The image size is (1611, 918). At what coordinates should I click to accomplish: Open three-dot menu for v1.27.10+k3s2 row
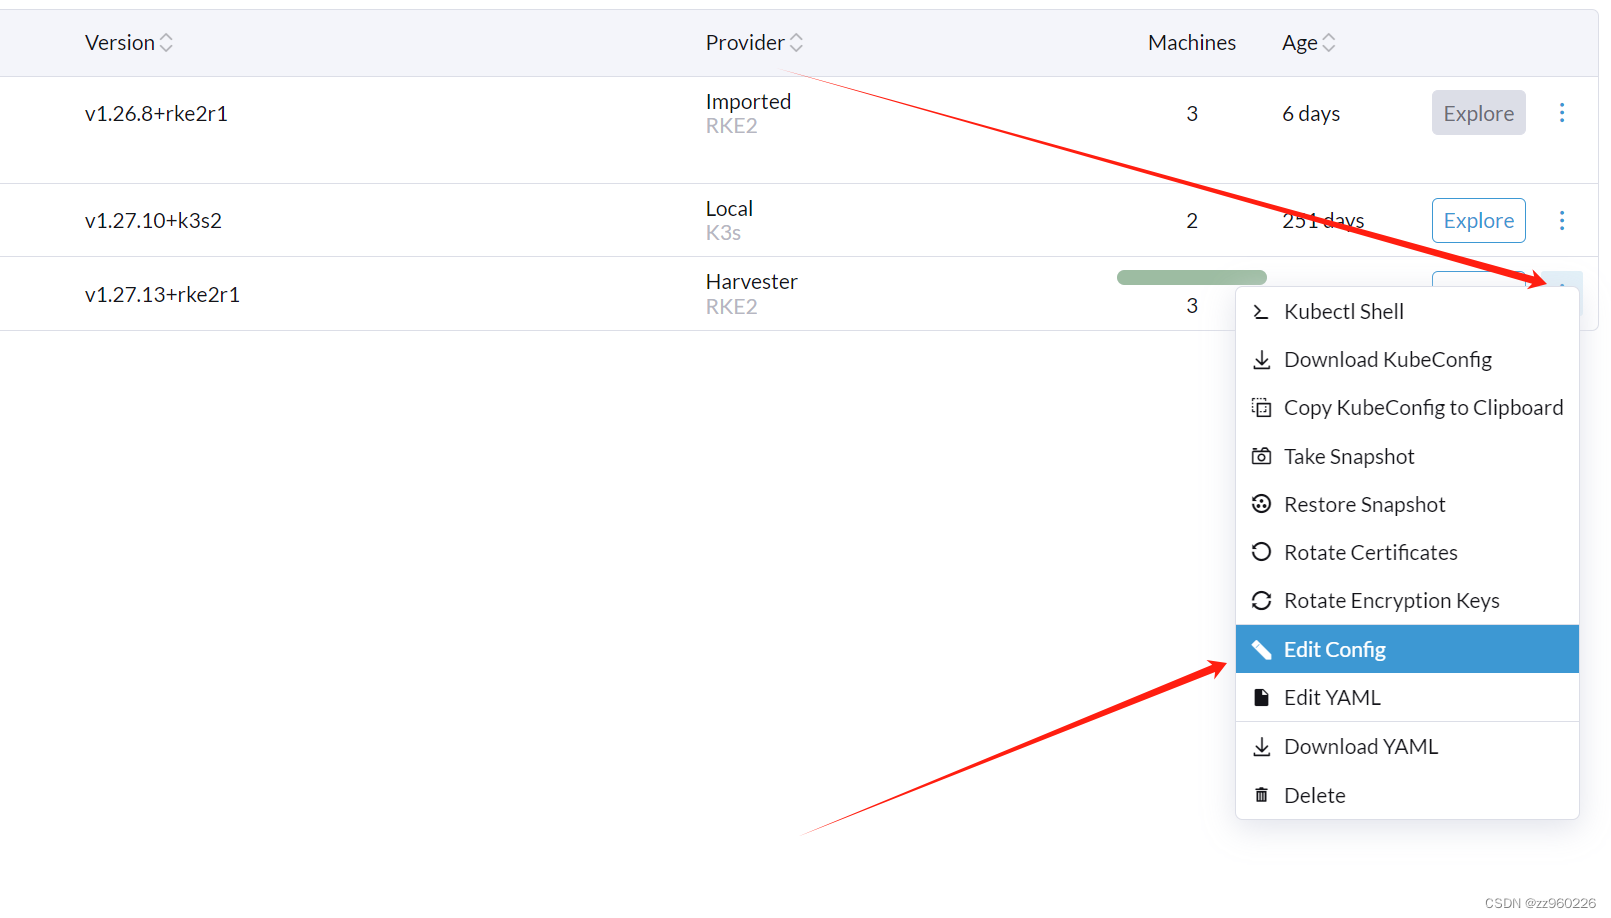tap(1561, 221)
